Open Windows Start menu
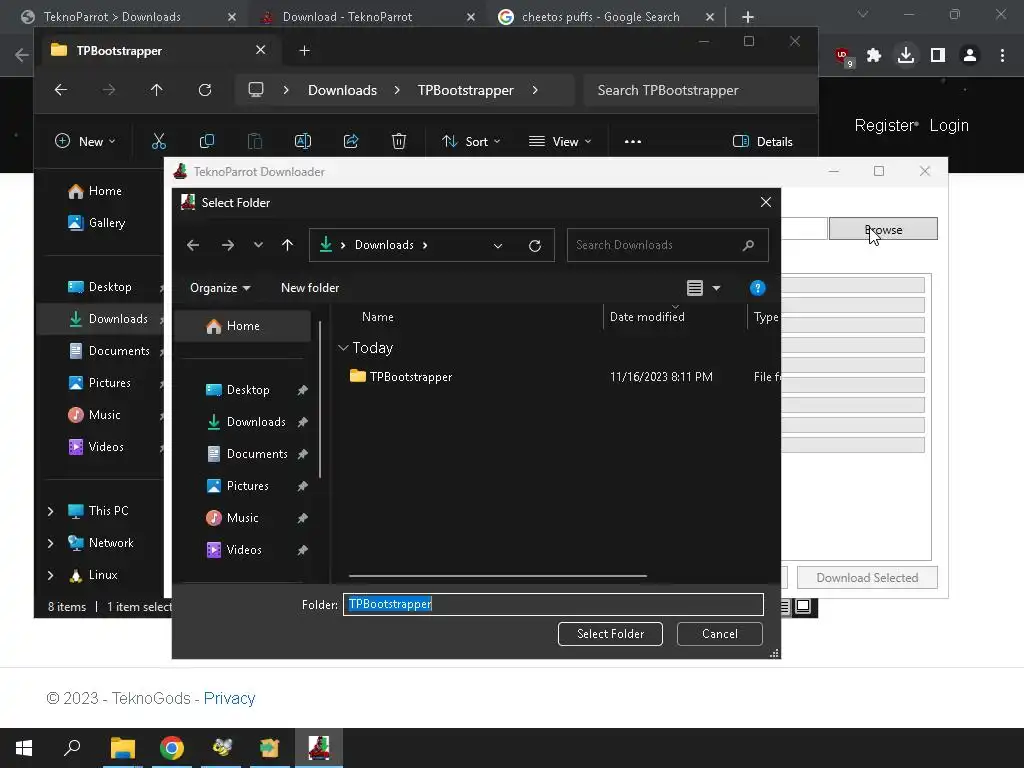This screenshot has height=768, width=1024. point(24,748)
